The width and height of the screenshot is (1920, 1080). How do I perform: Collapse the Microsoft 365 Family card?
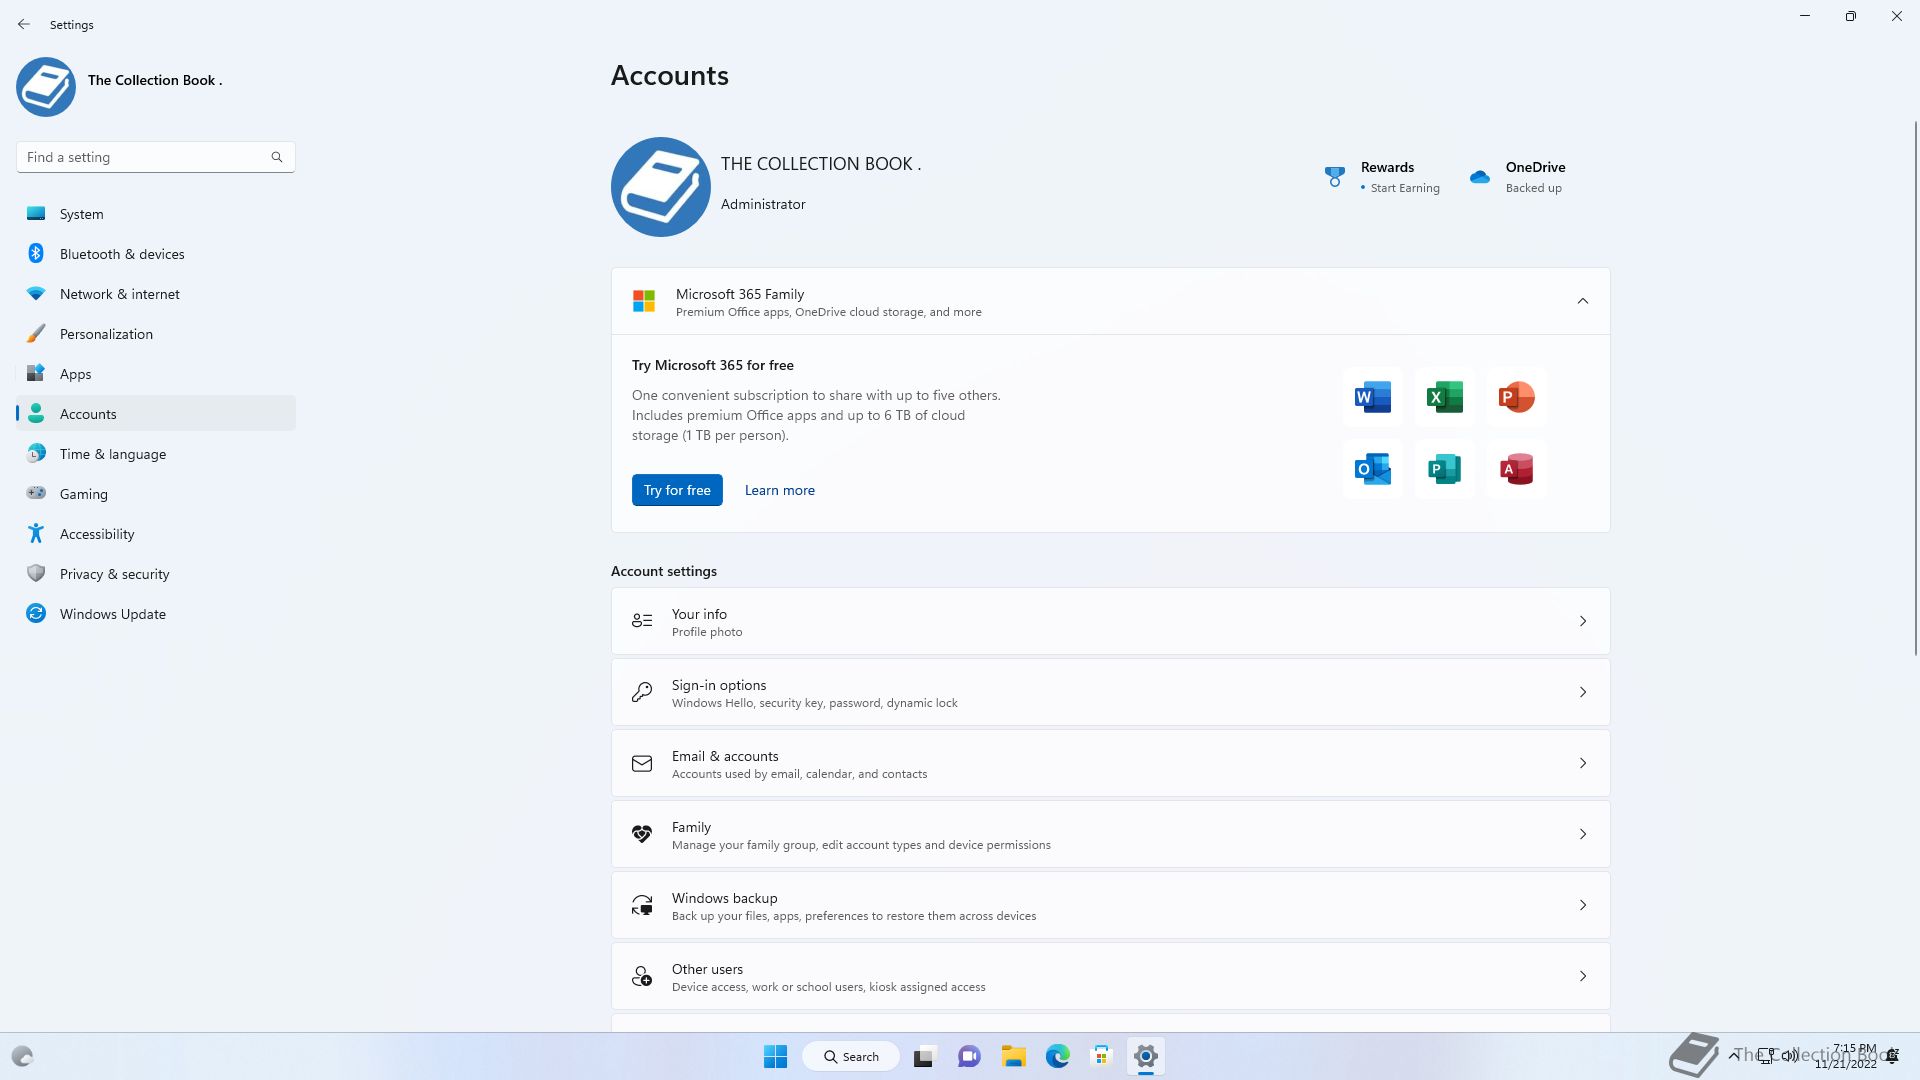(1583, 301)
